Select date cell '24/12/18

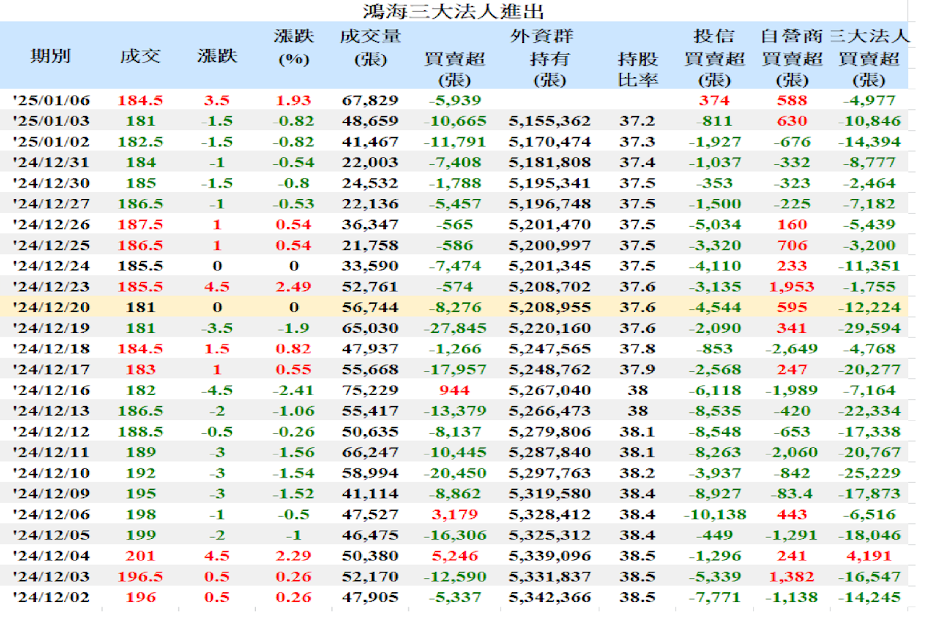pyautogui.click(x=51, y=349)
